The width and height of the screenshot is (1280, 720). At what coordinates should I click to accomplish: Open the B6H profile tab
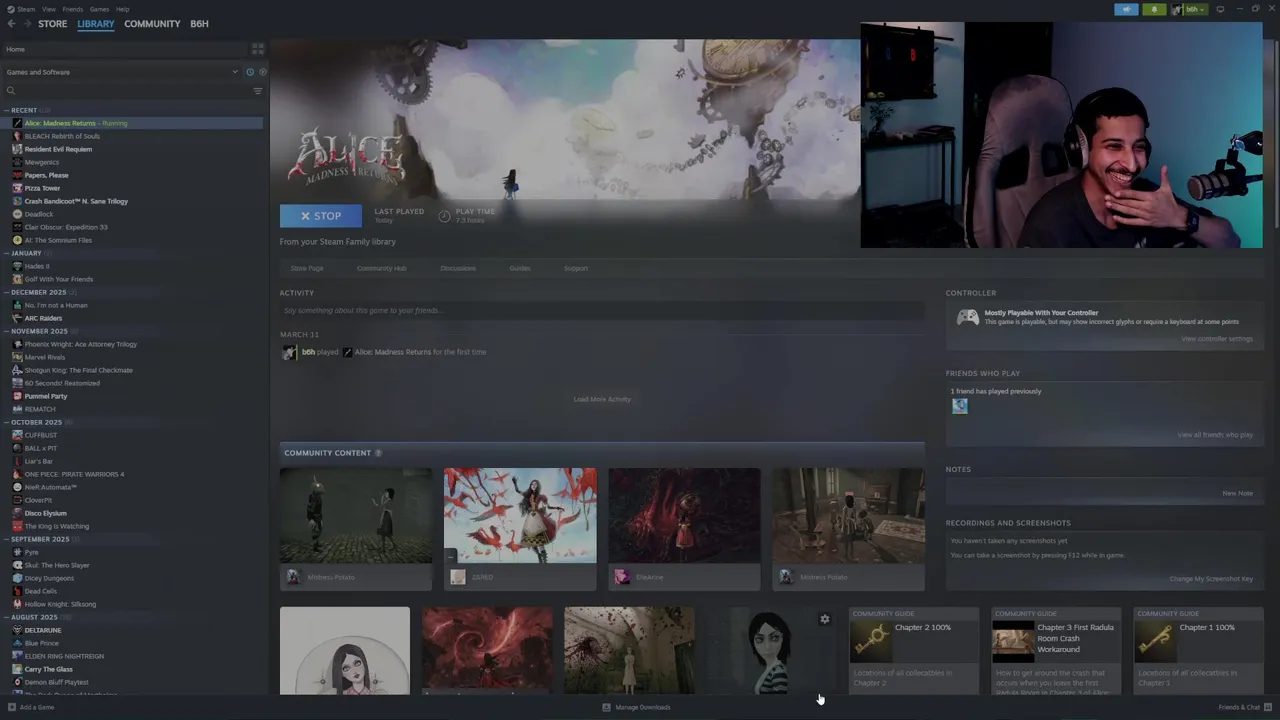[200, 24]
